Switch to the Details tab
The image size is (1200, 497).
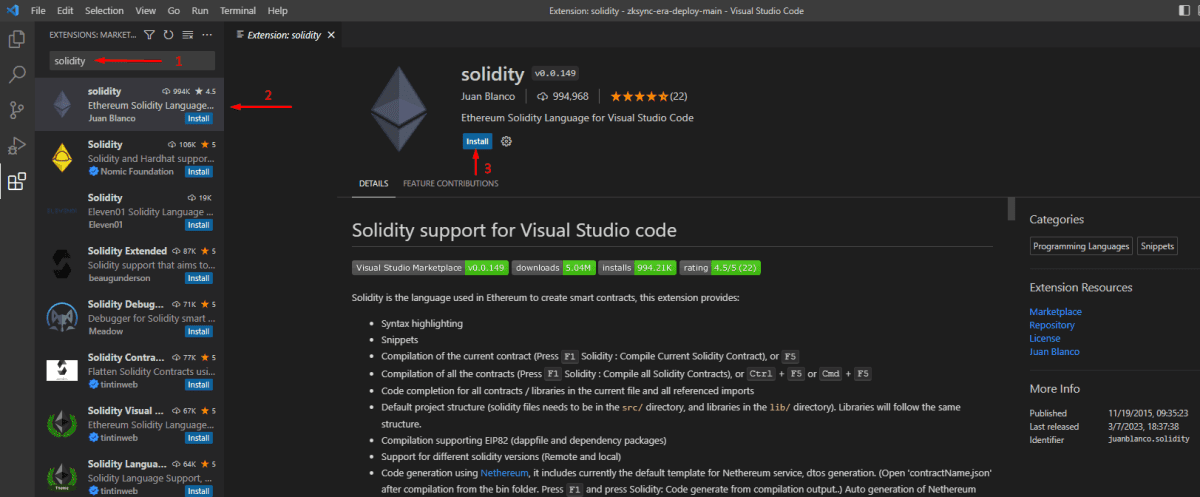(x=373, y=183)
